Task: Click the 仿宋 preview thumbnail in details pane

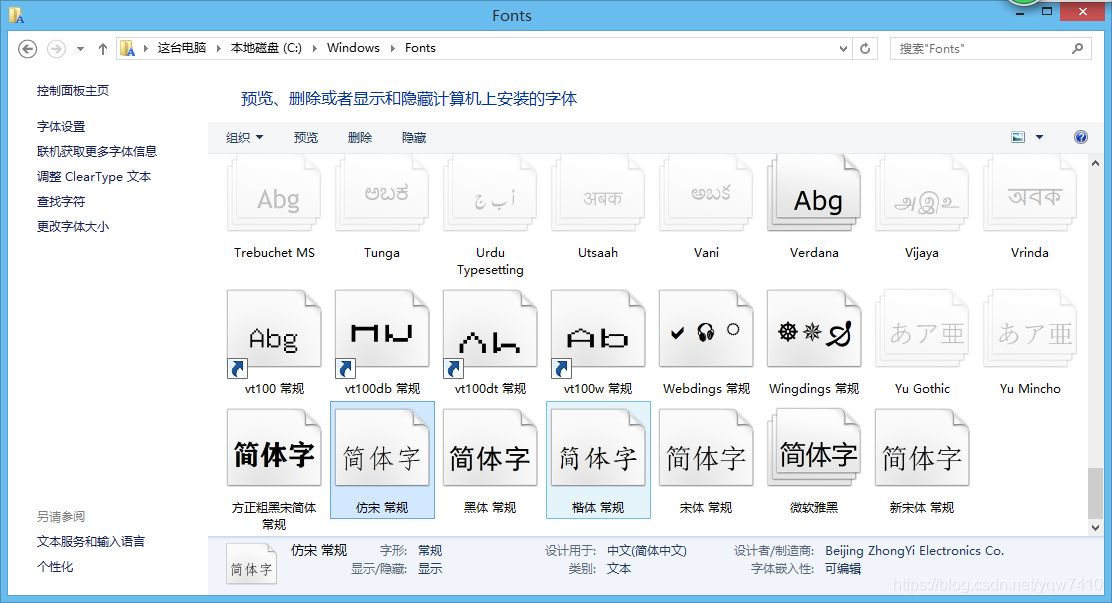Action: point(252,563)
